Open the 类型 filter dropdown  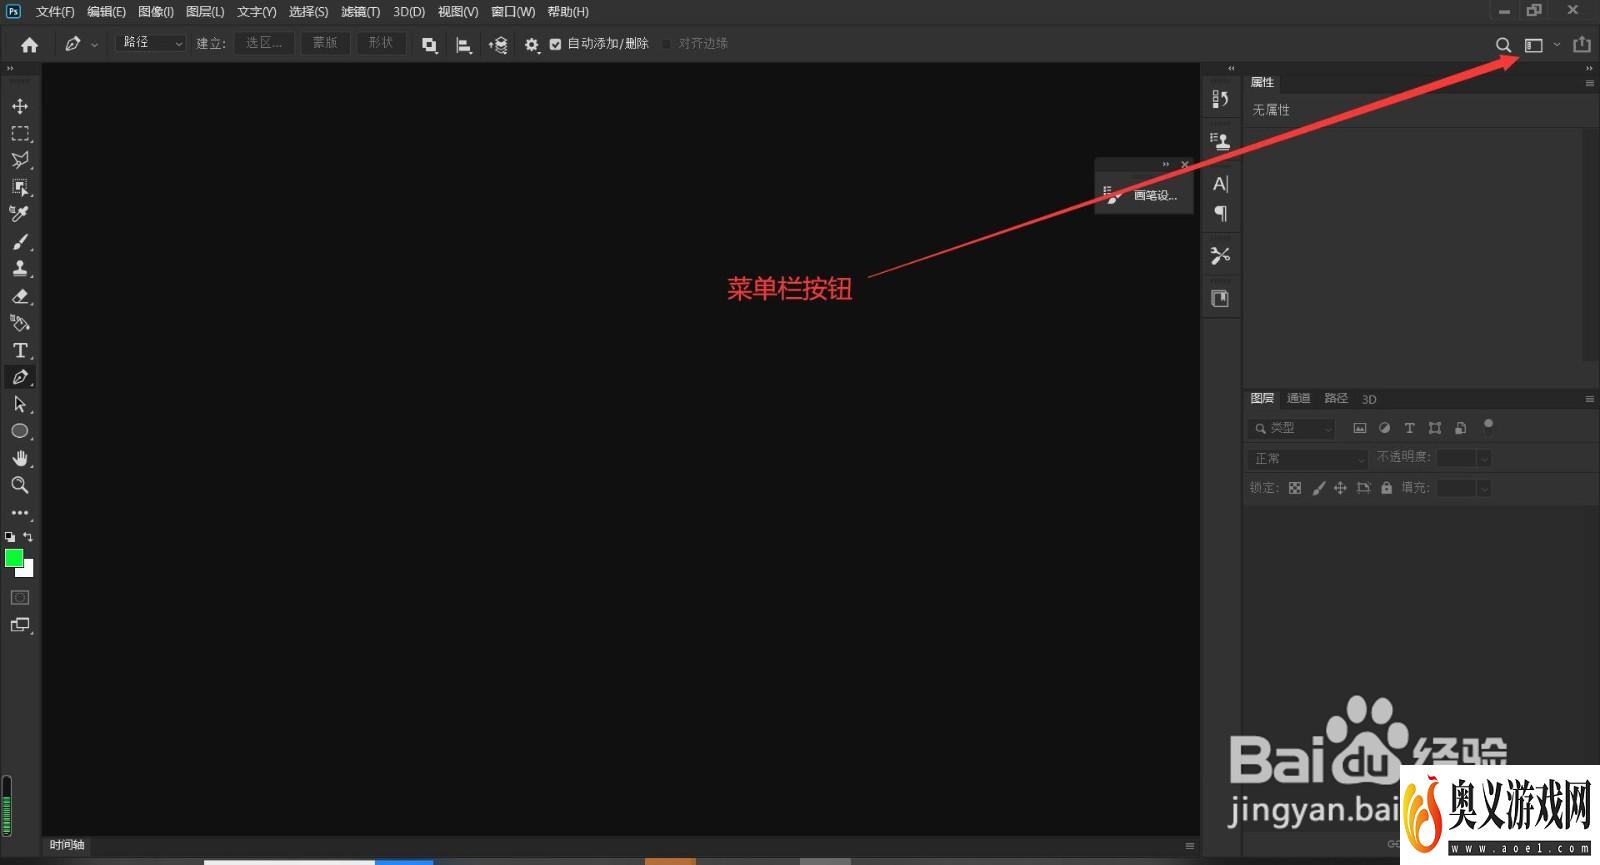click(x=1292, y=428)
